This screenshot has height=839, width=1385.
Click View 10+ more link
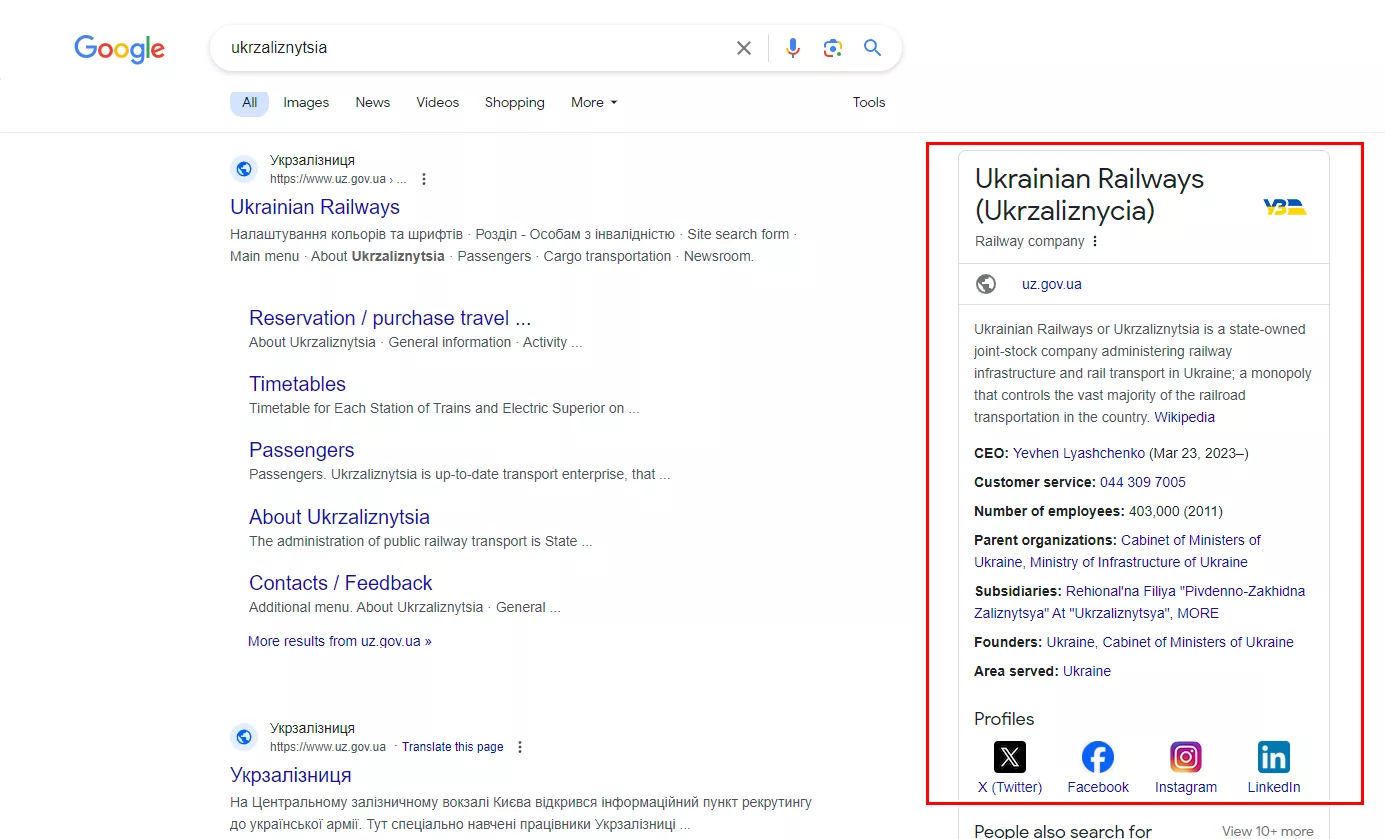pos(1268,831)
